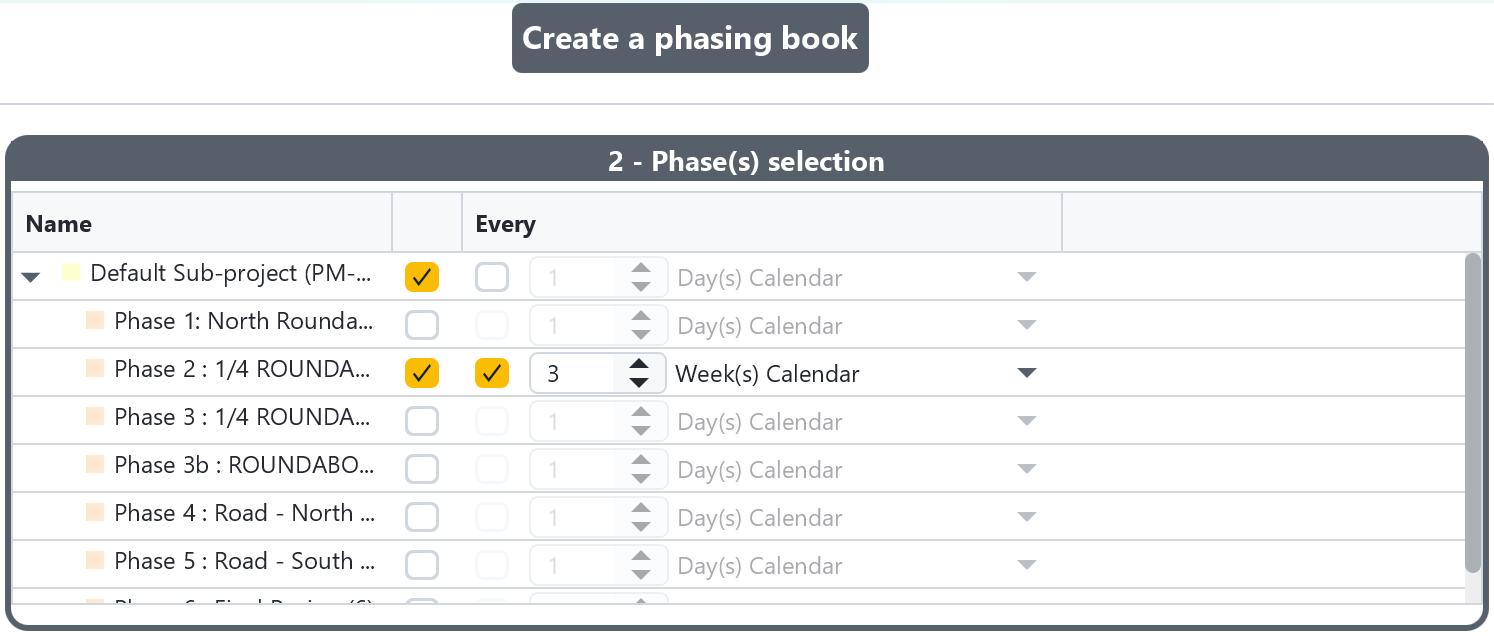The width and height of the screenshot is (1494, 636).
Task: Check the Phase 1: North Roundabout checkbox
Action: (x=422, y=325)
